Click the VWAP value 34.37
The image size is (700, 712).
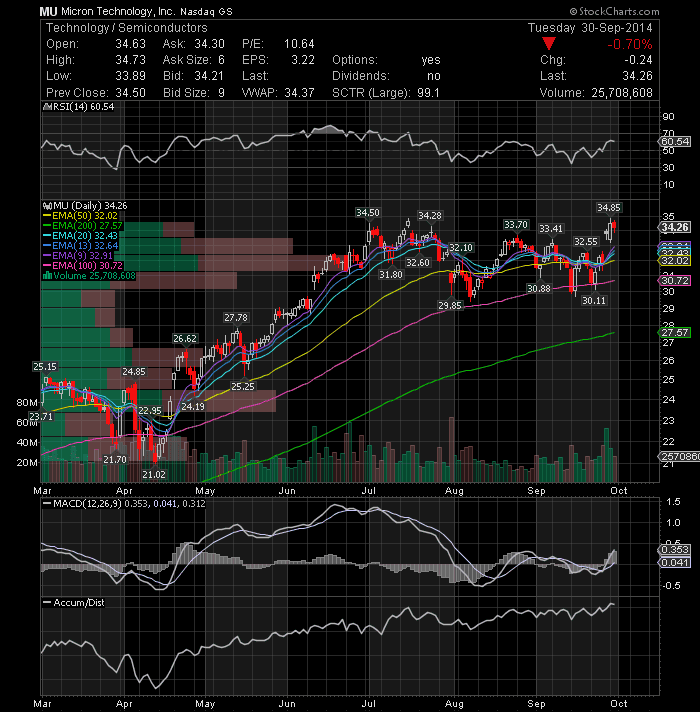tap(299, 93)
